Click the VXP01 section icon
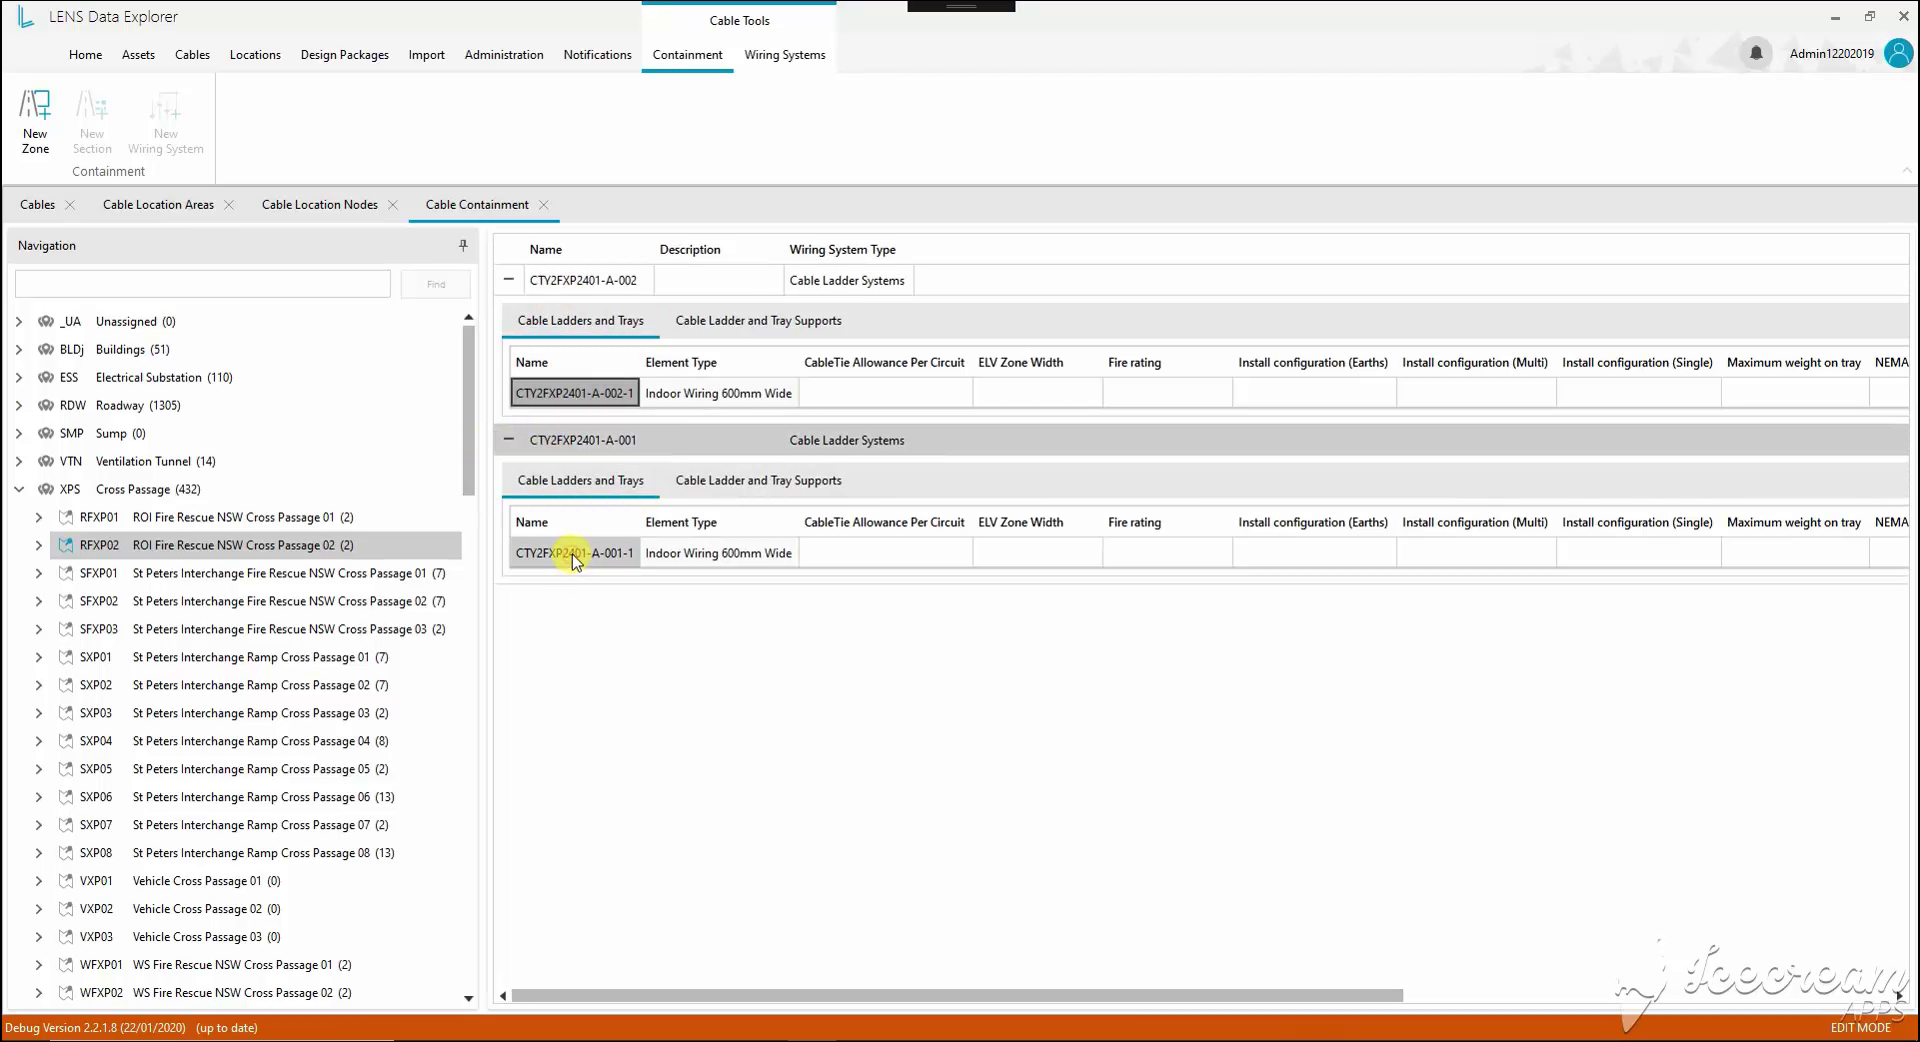 pyautogui.click(x=66, y=882)
